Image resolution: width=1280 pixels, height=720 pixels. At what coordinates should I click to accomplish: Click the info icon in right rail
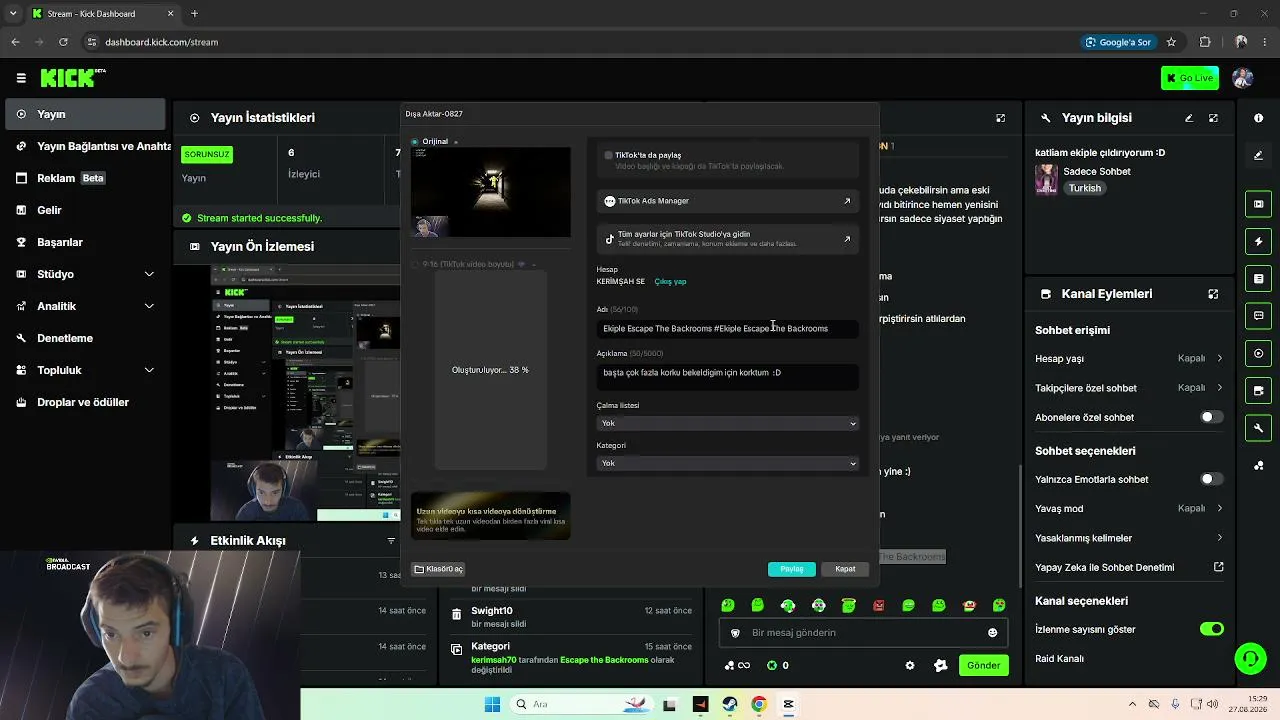1258,118
